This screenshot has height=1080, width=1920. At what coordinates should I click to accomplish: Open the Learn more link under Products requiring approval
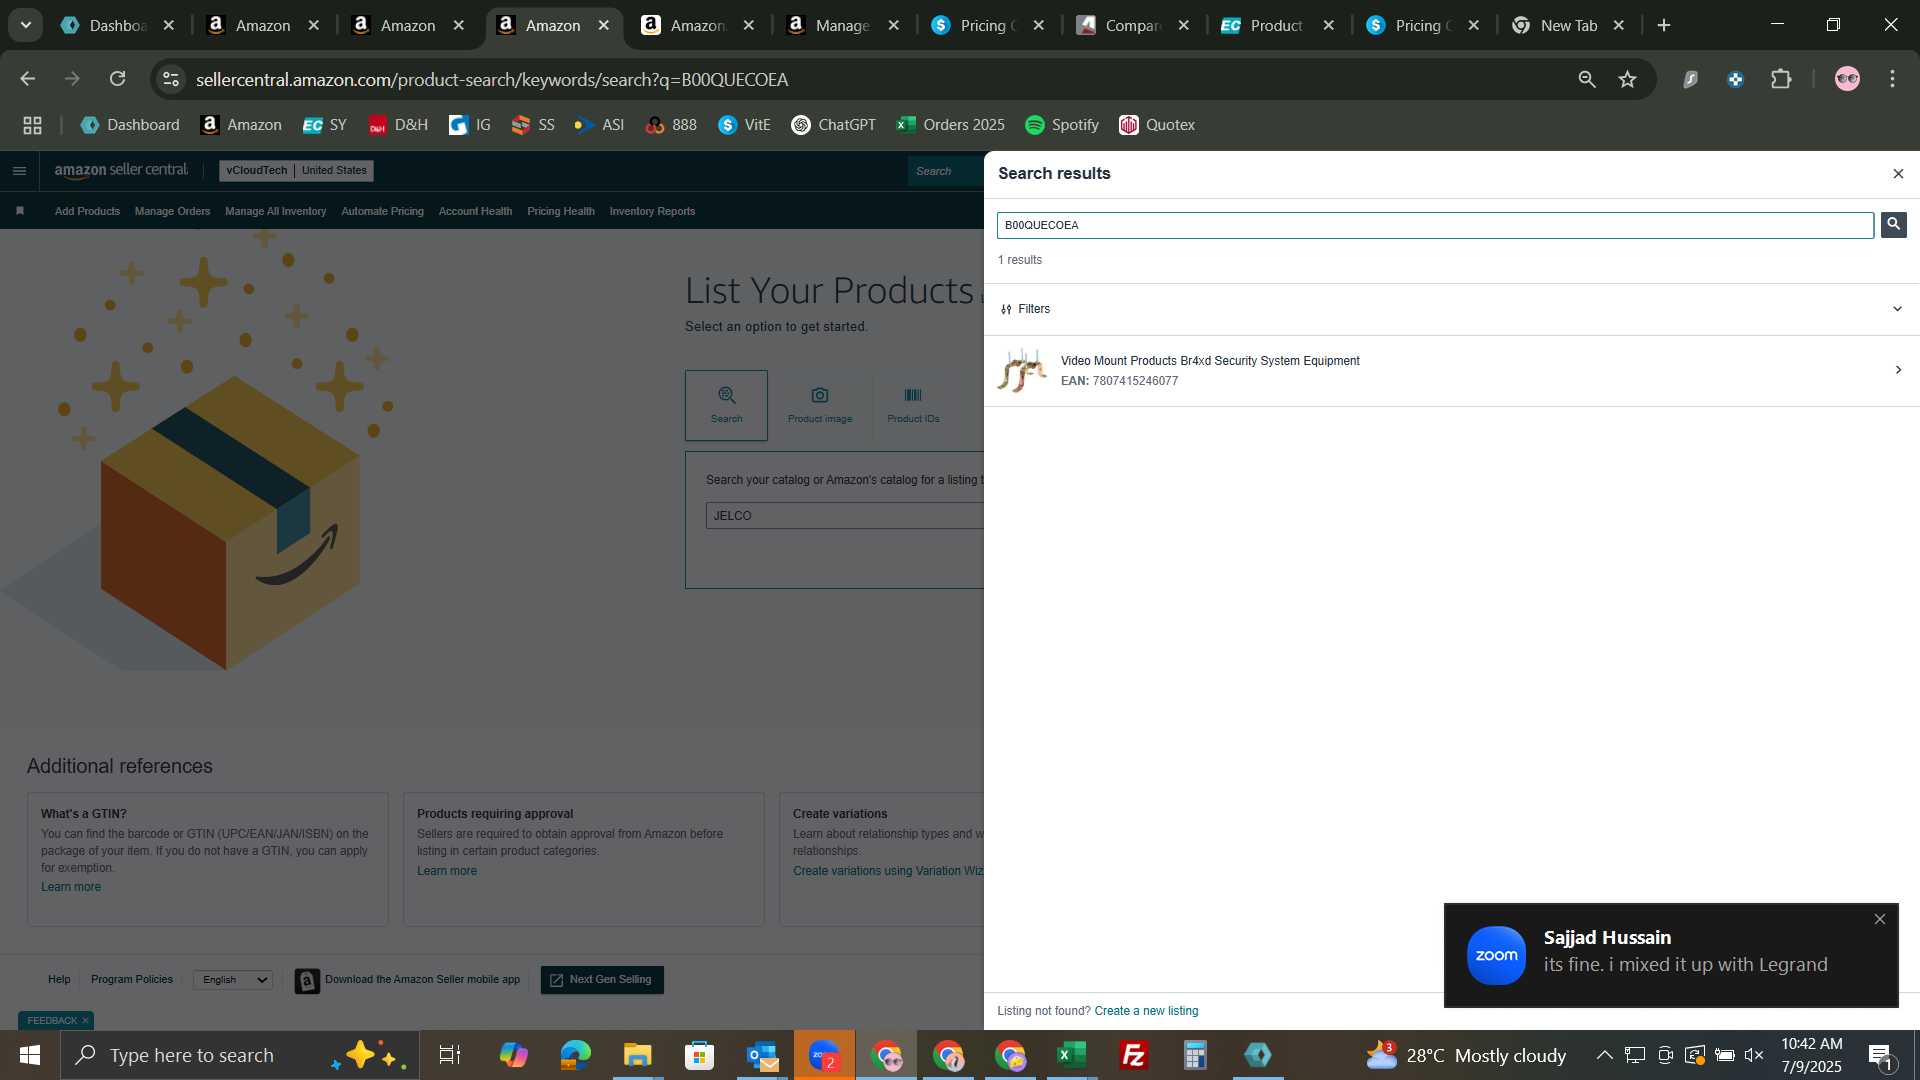click(x=447, y=871)
